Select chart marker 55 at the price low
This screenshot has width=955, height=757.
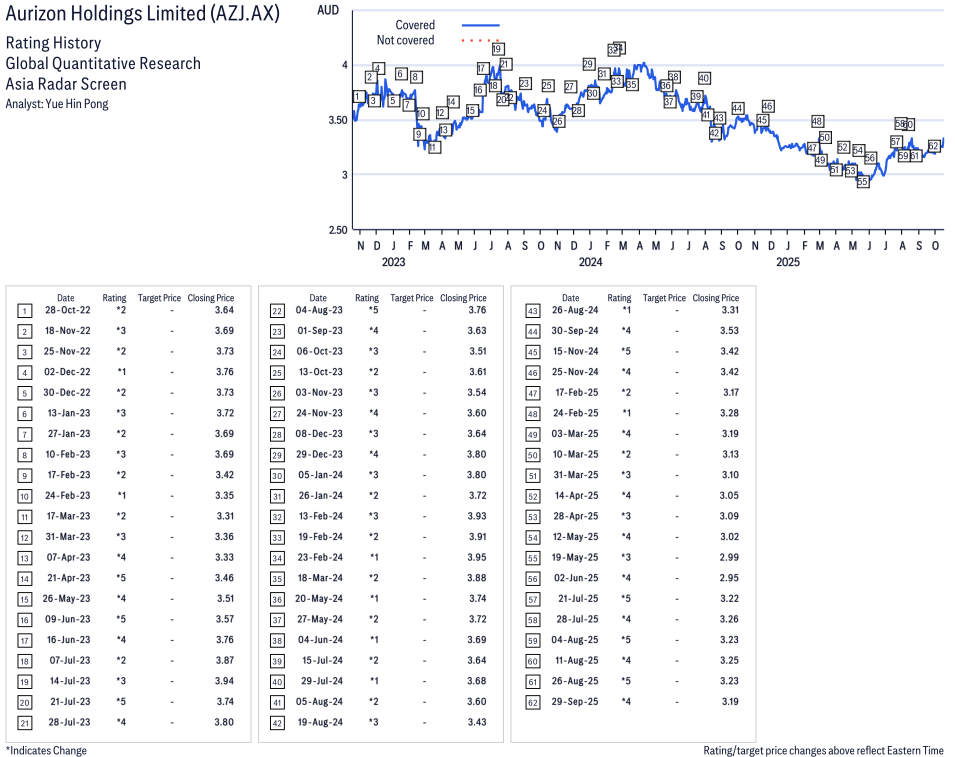tap(862, 182)
